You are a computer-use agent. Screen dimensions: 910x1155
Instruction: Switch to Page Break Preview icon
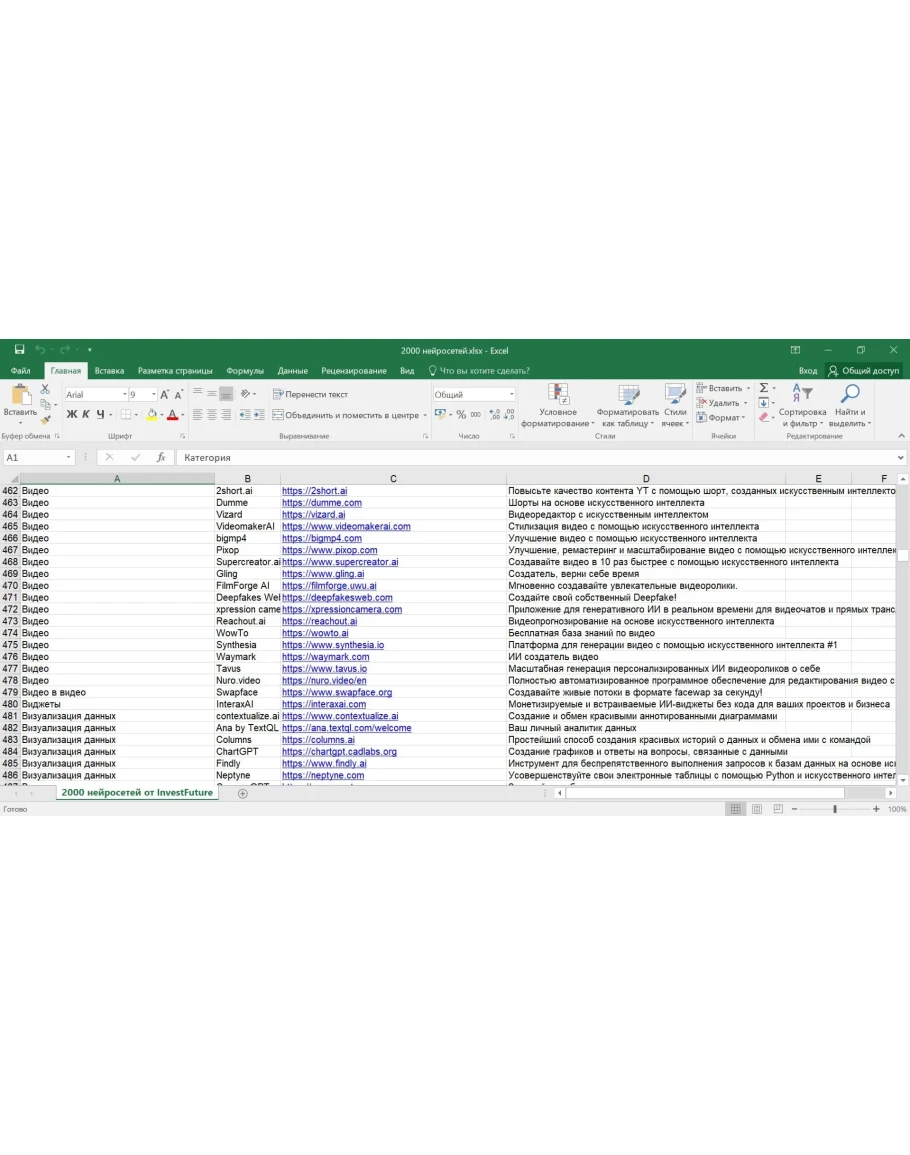point(778,809)
